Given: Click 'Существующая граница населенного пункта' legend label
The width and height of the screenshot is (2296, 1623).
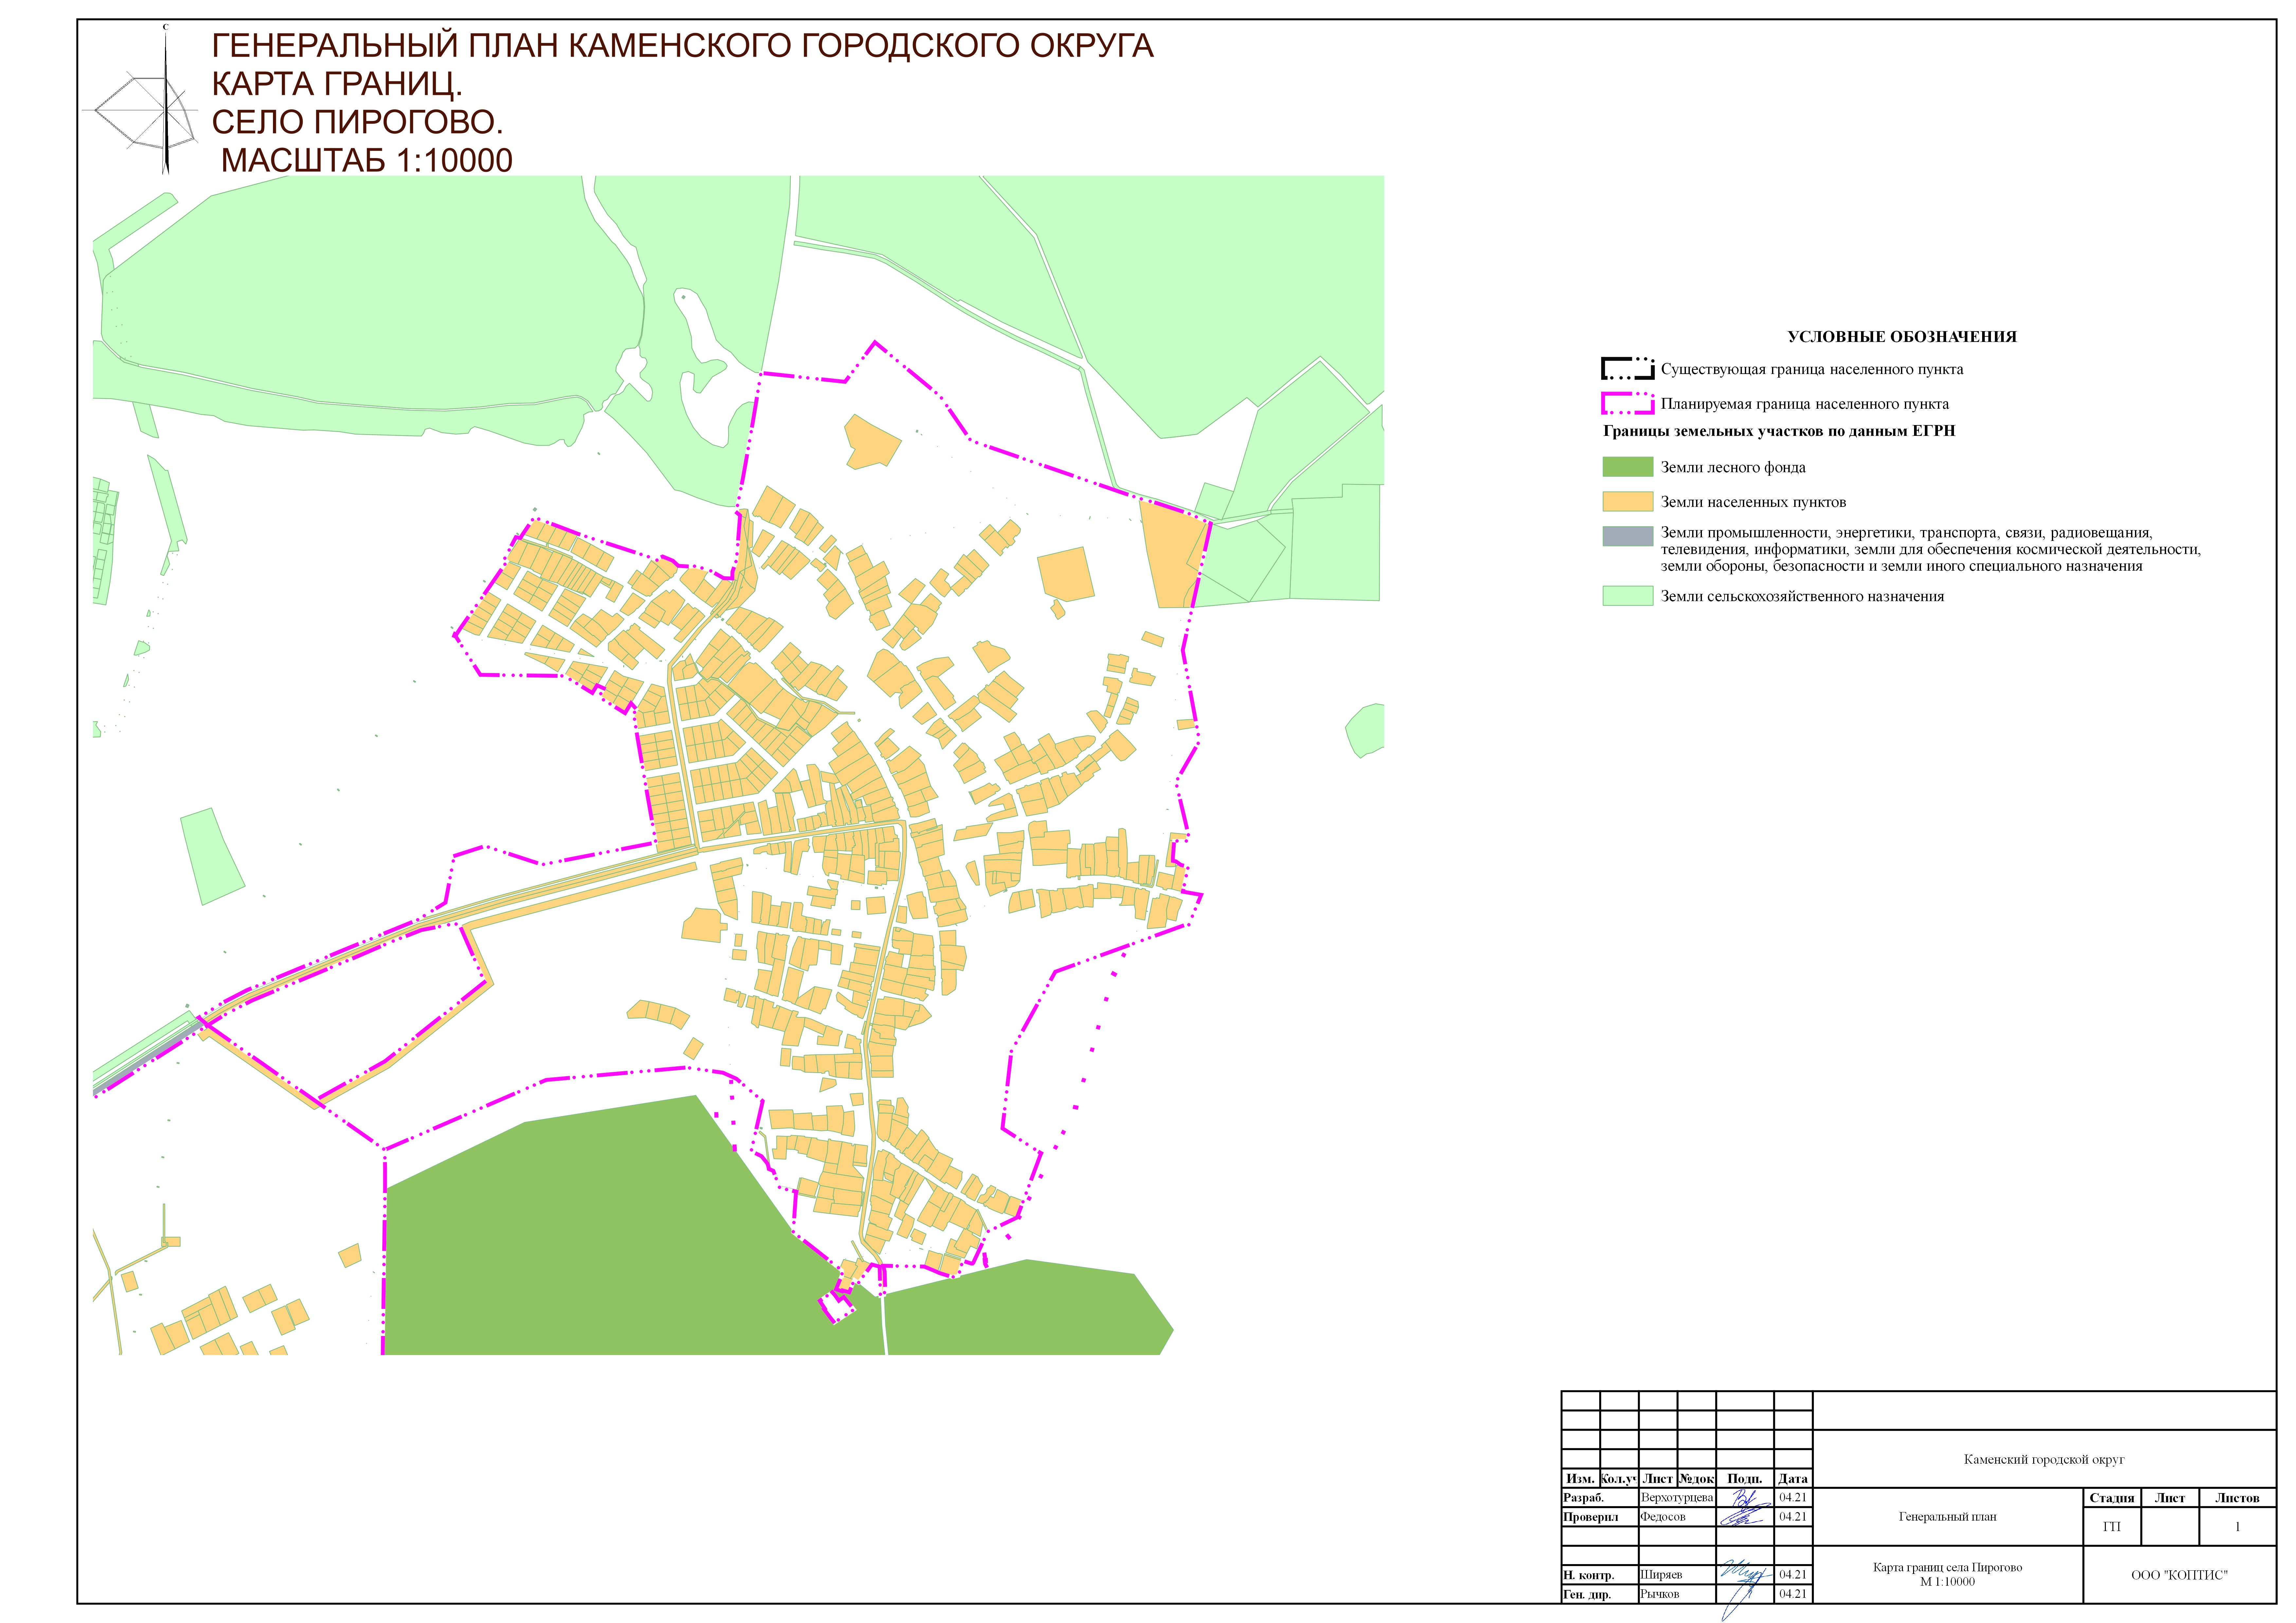Looking at the screenshot, I should click(x=1812, y=370).
